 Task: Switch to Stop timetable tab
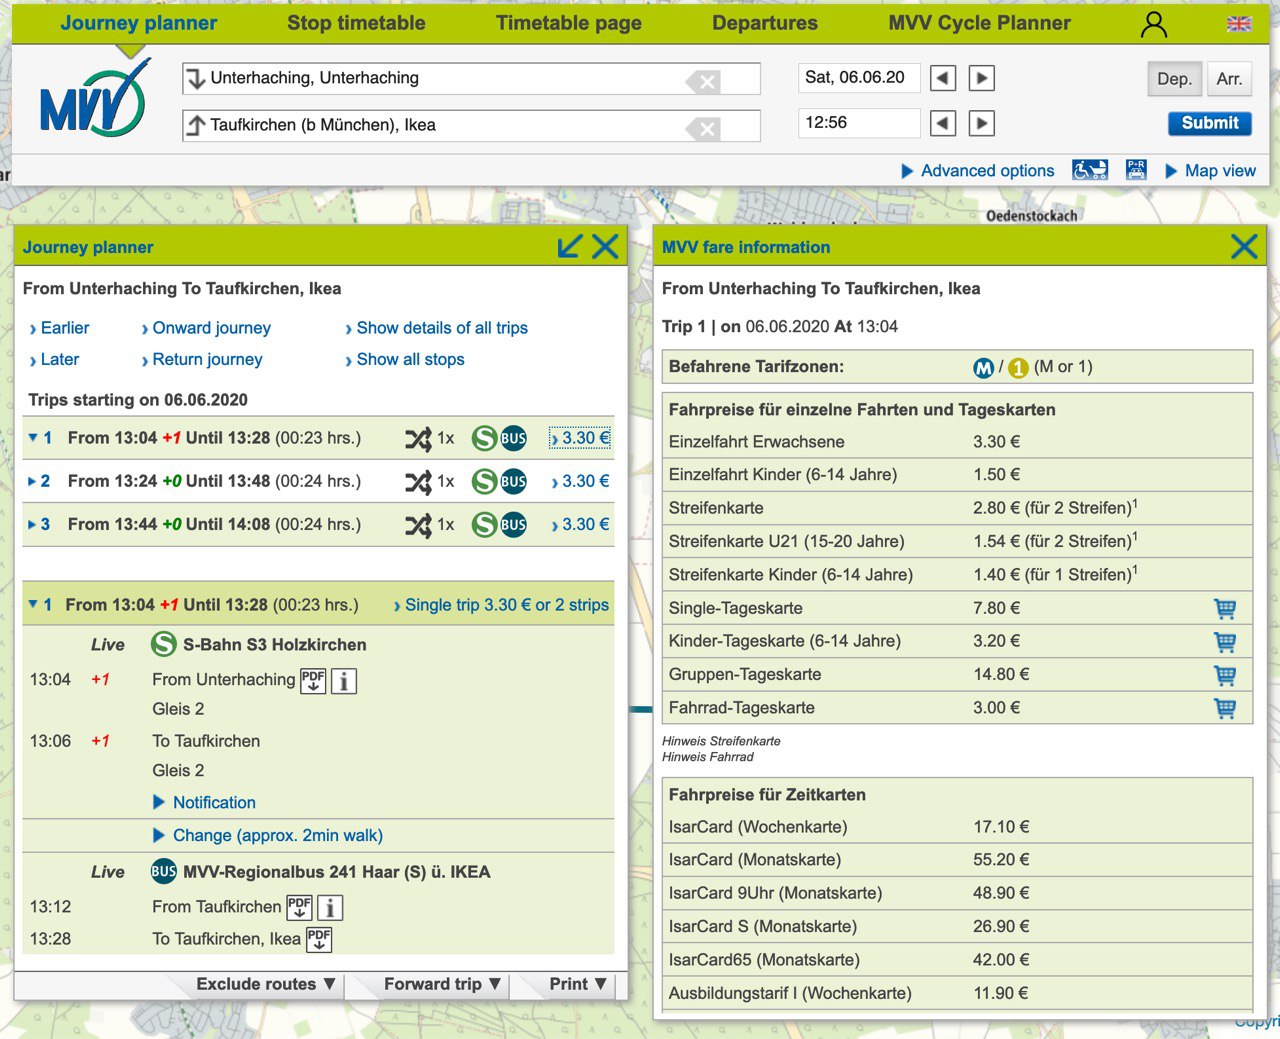(356, 23)
